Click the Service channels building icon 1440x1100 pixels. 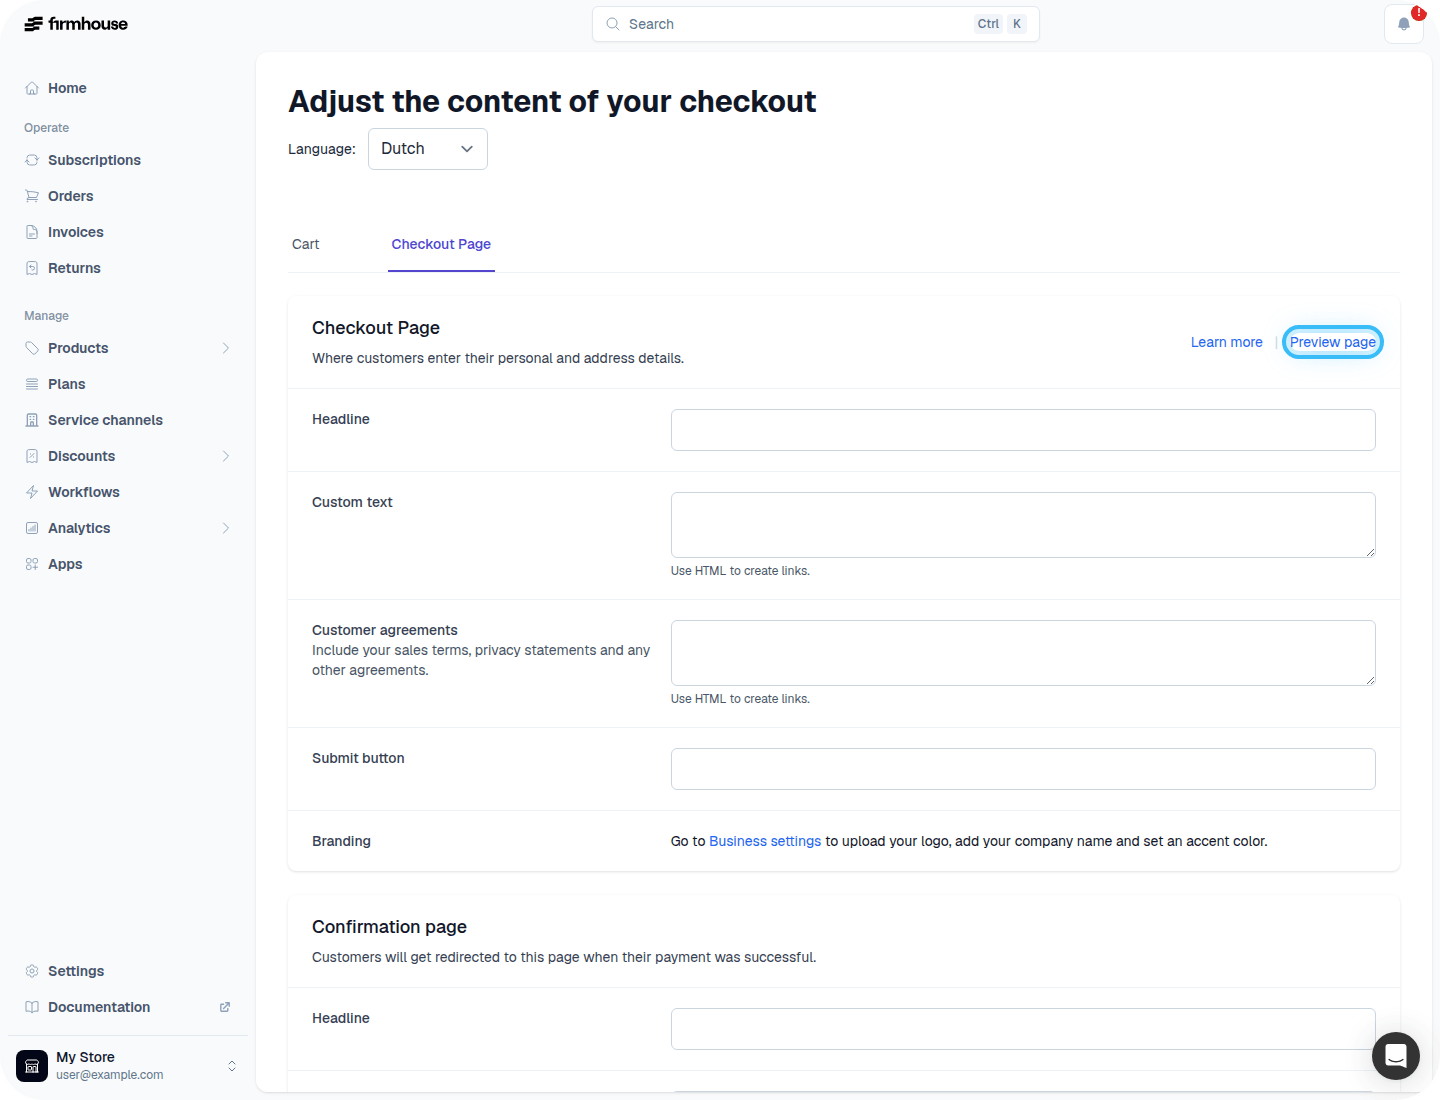[32, 420]
